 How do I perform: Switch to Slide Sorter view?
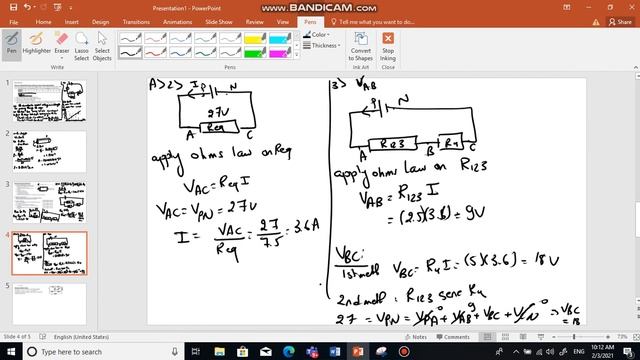[505, 337]
